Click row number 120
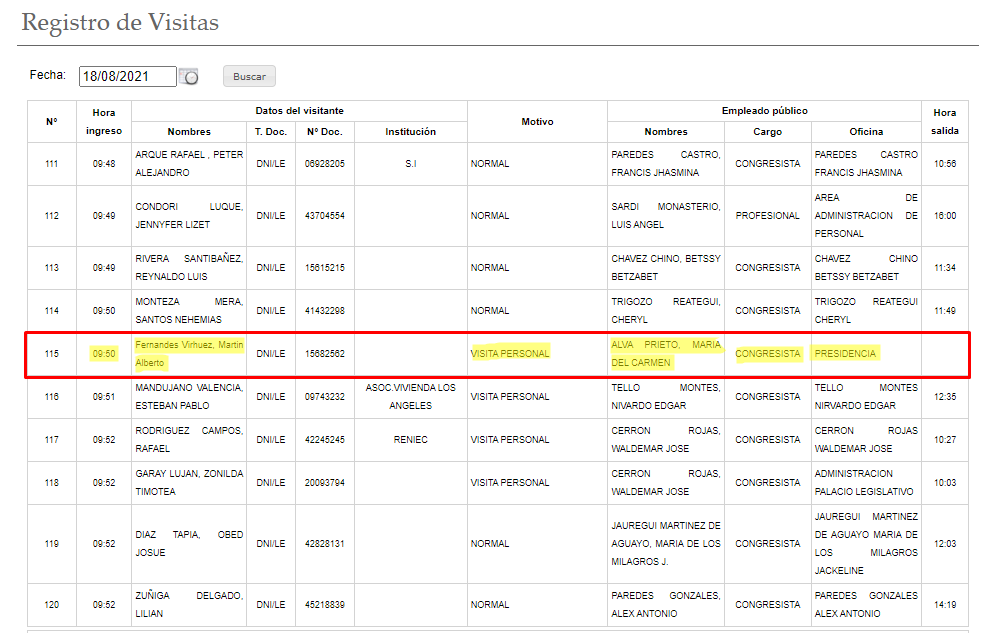 52,605
